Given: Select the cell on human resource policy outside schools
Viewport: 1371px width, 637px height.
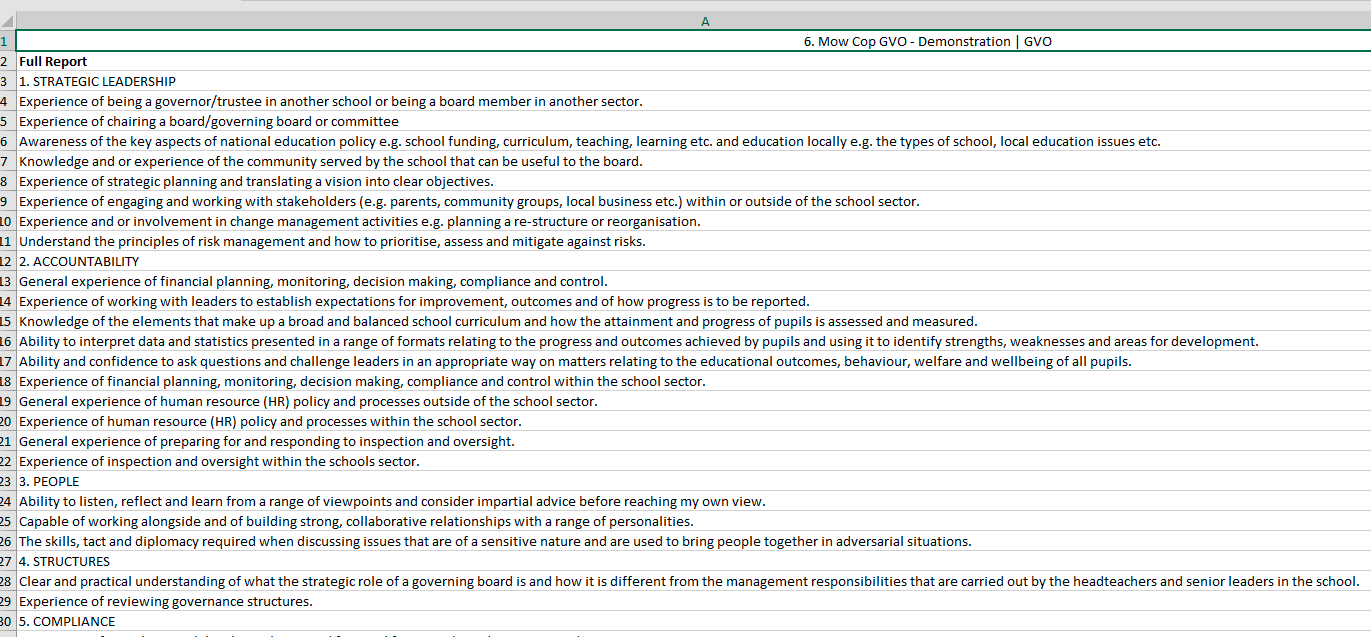Looking at the screenshot, I should [693, 401].
